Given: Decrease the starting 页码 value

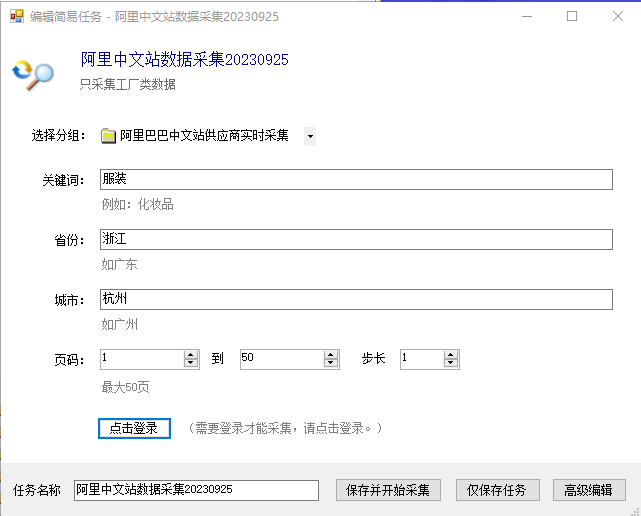Looking at the screenshot, I should (x=191, y=363).
